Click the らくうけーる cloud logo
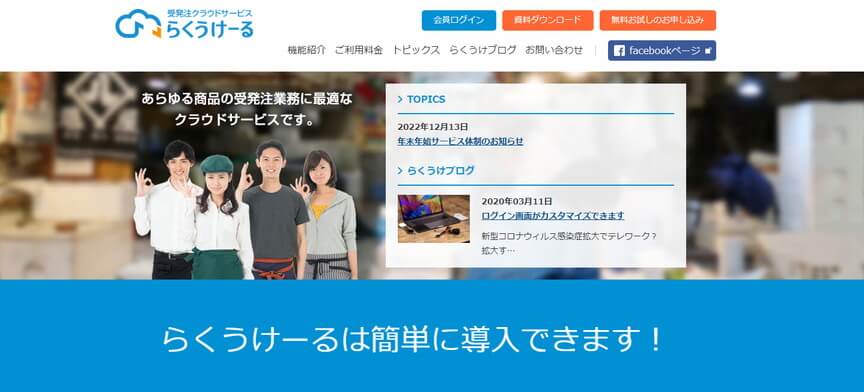 (x=185, y=24)
